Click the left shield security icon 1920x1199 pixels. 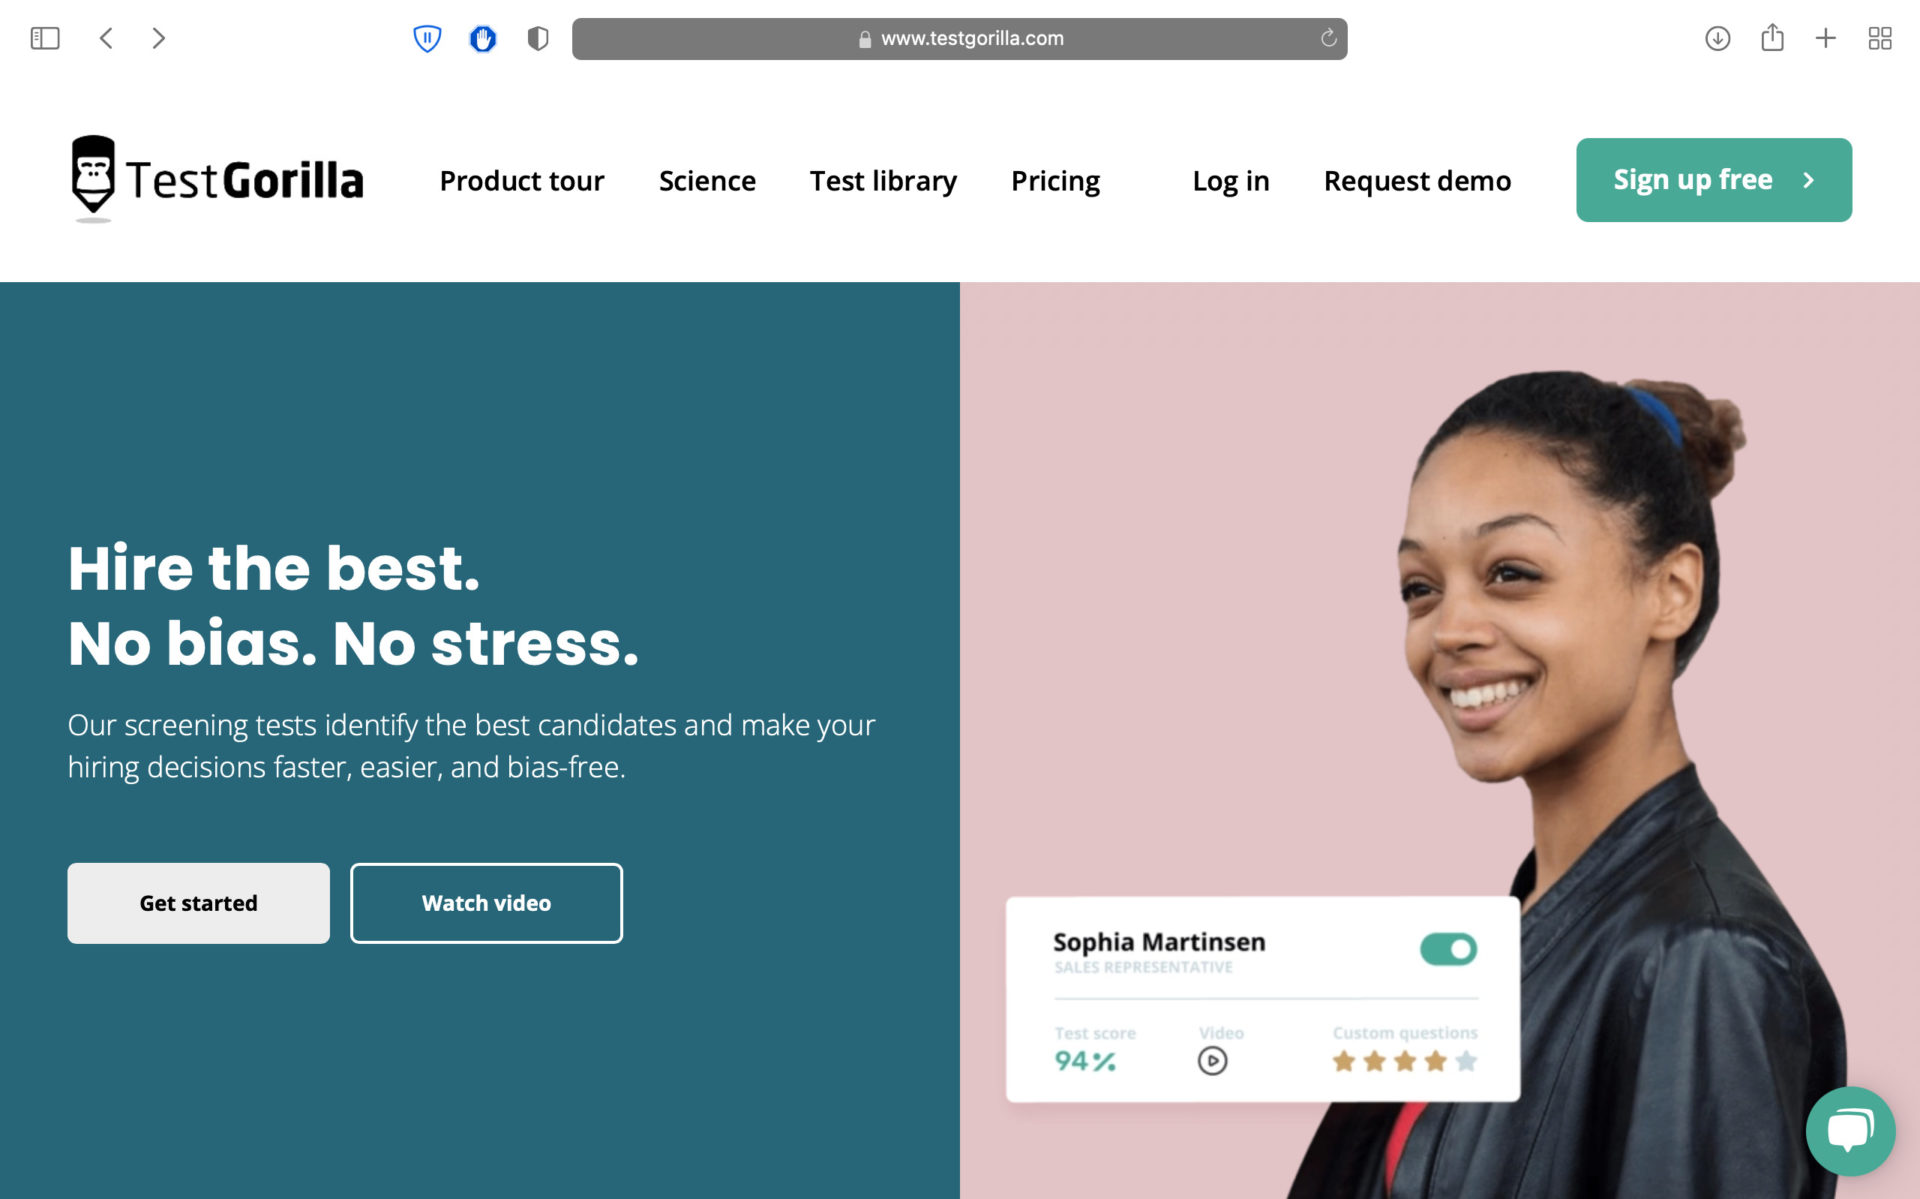click(x=427, y=37)
